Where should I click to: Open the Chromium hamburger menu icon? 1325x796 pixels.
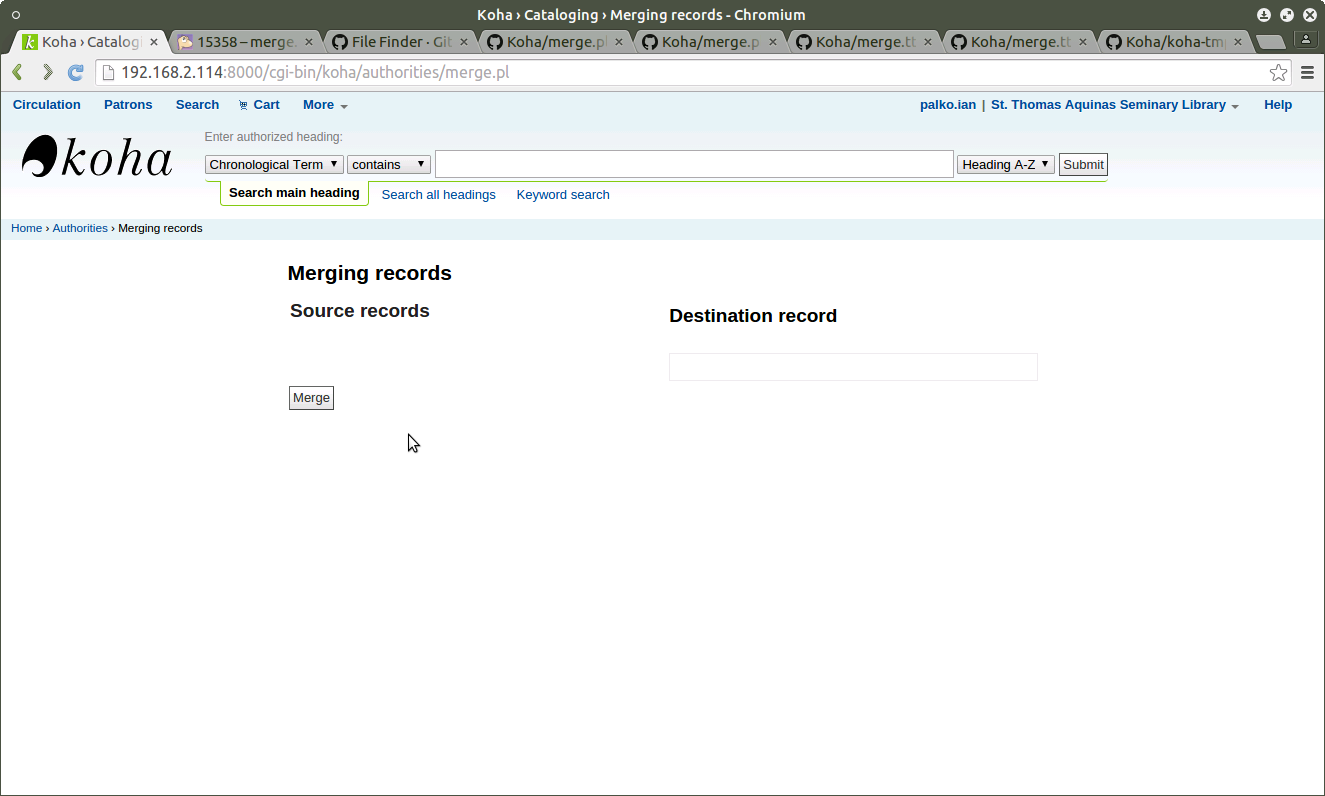click(1307, 72)
